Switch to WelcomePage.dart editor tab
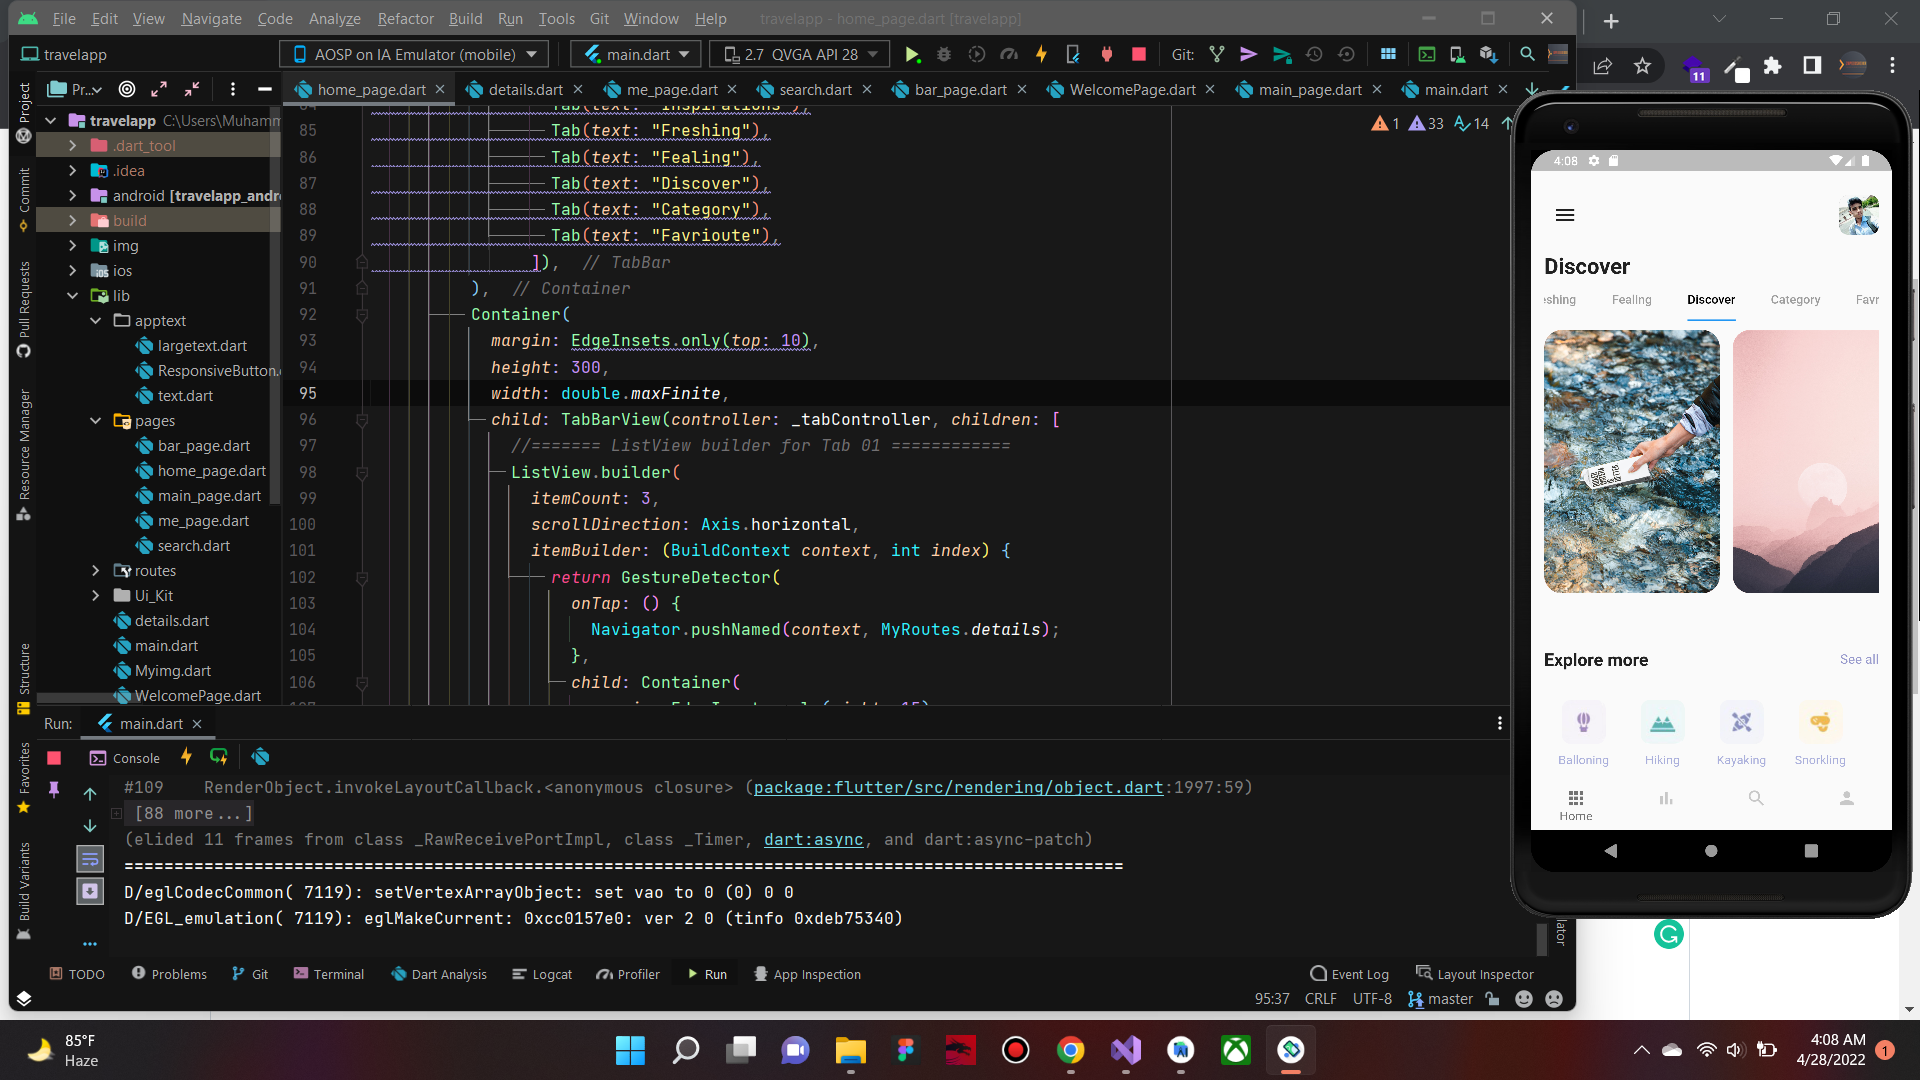1920x1080 pixels. pyautogui.click(x=1132, y=90)
